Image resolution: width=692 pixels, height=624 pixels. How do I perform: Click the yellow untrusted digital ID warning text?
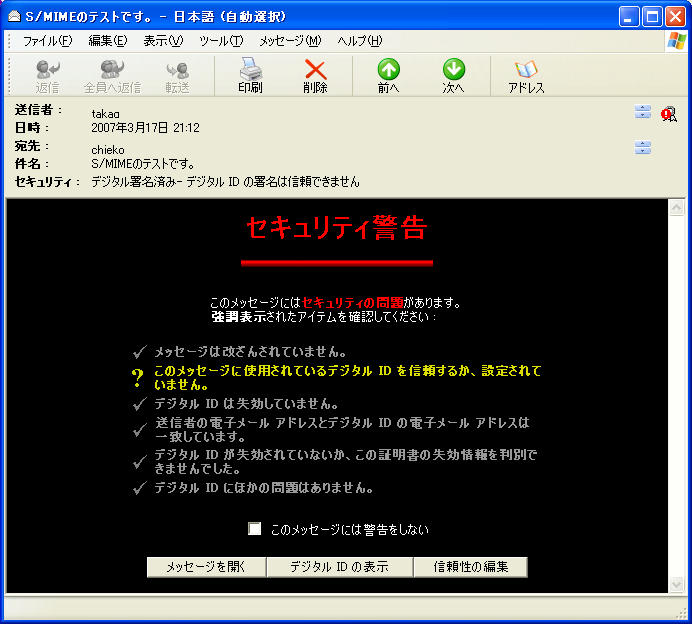347,377
